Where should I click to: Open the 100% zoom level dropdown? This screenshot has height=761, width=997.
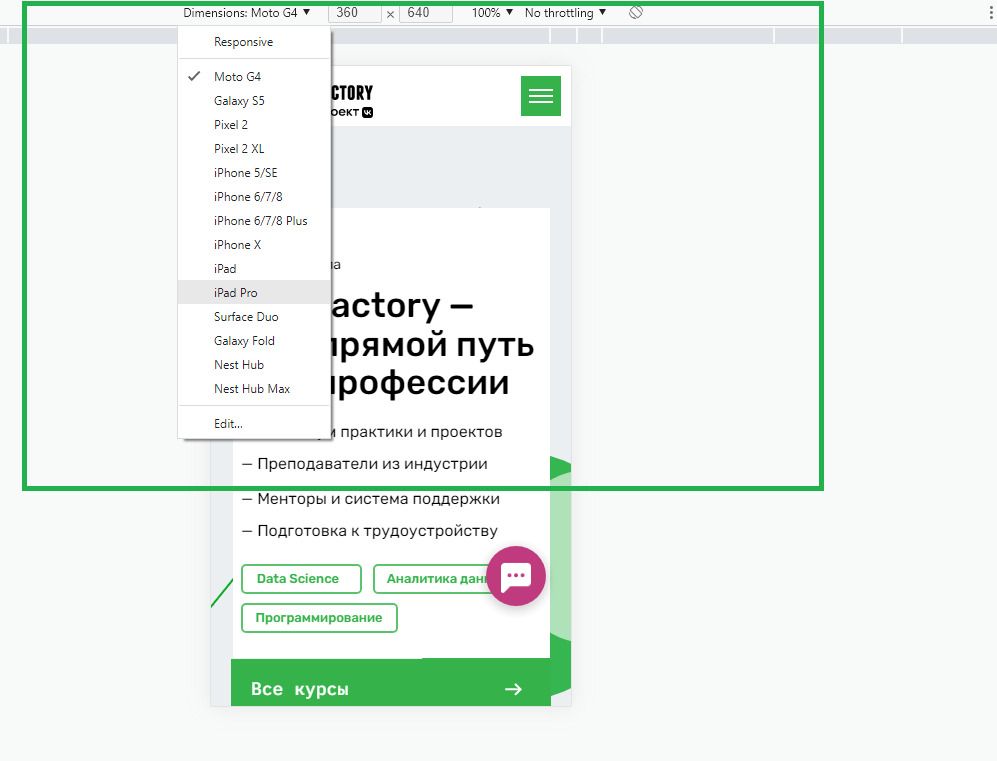pos(492,13)
